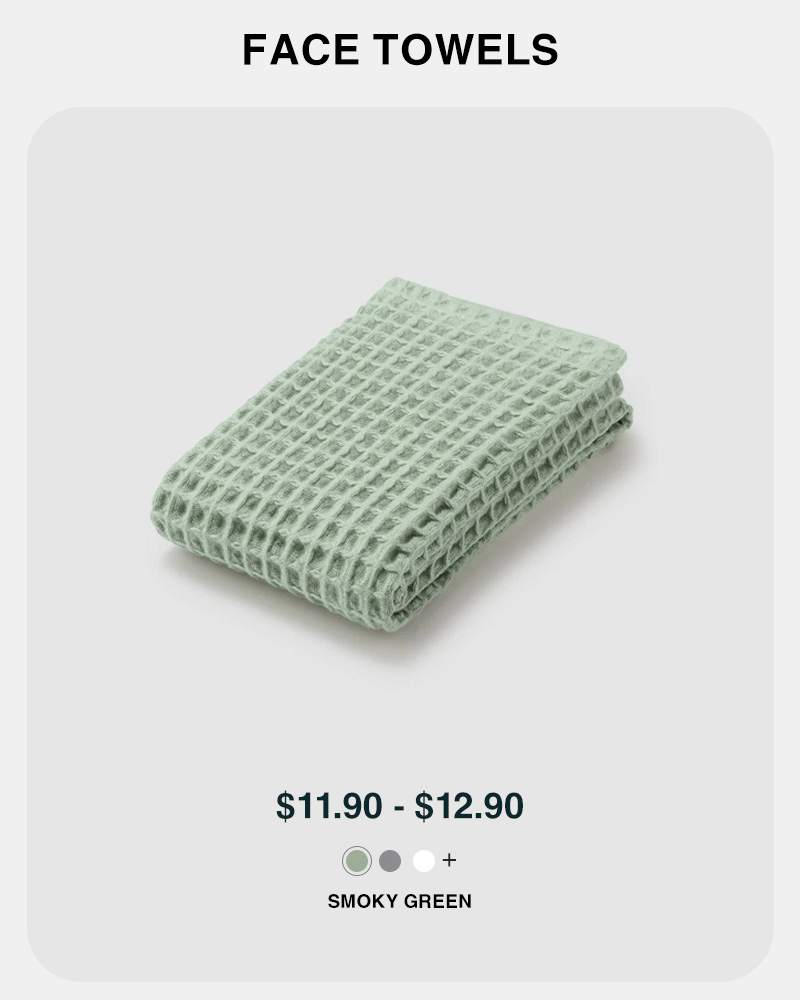Tap the middle gray circle swatch
This screenshot has height=1000, width=800.
(x=390, y=860)
